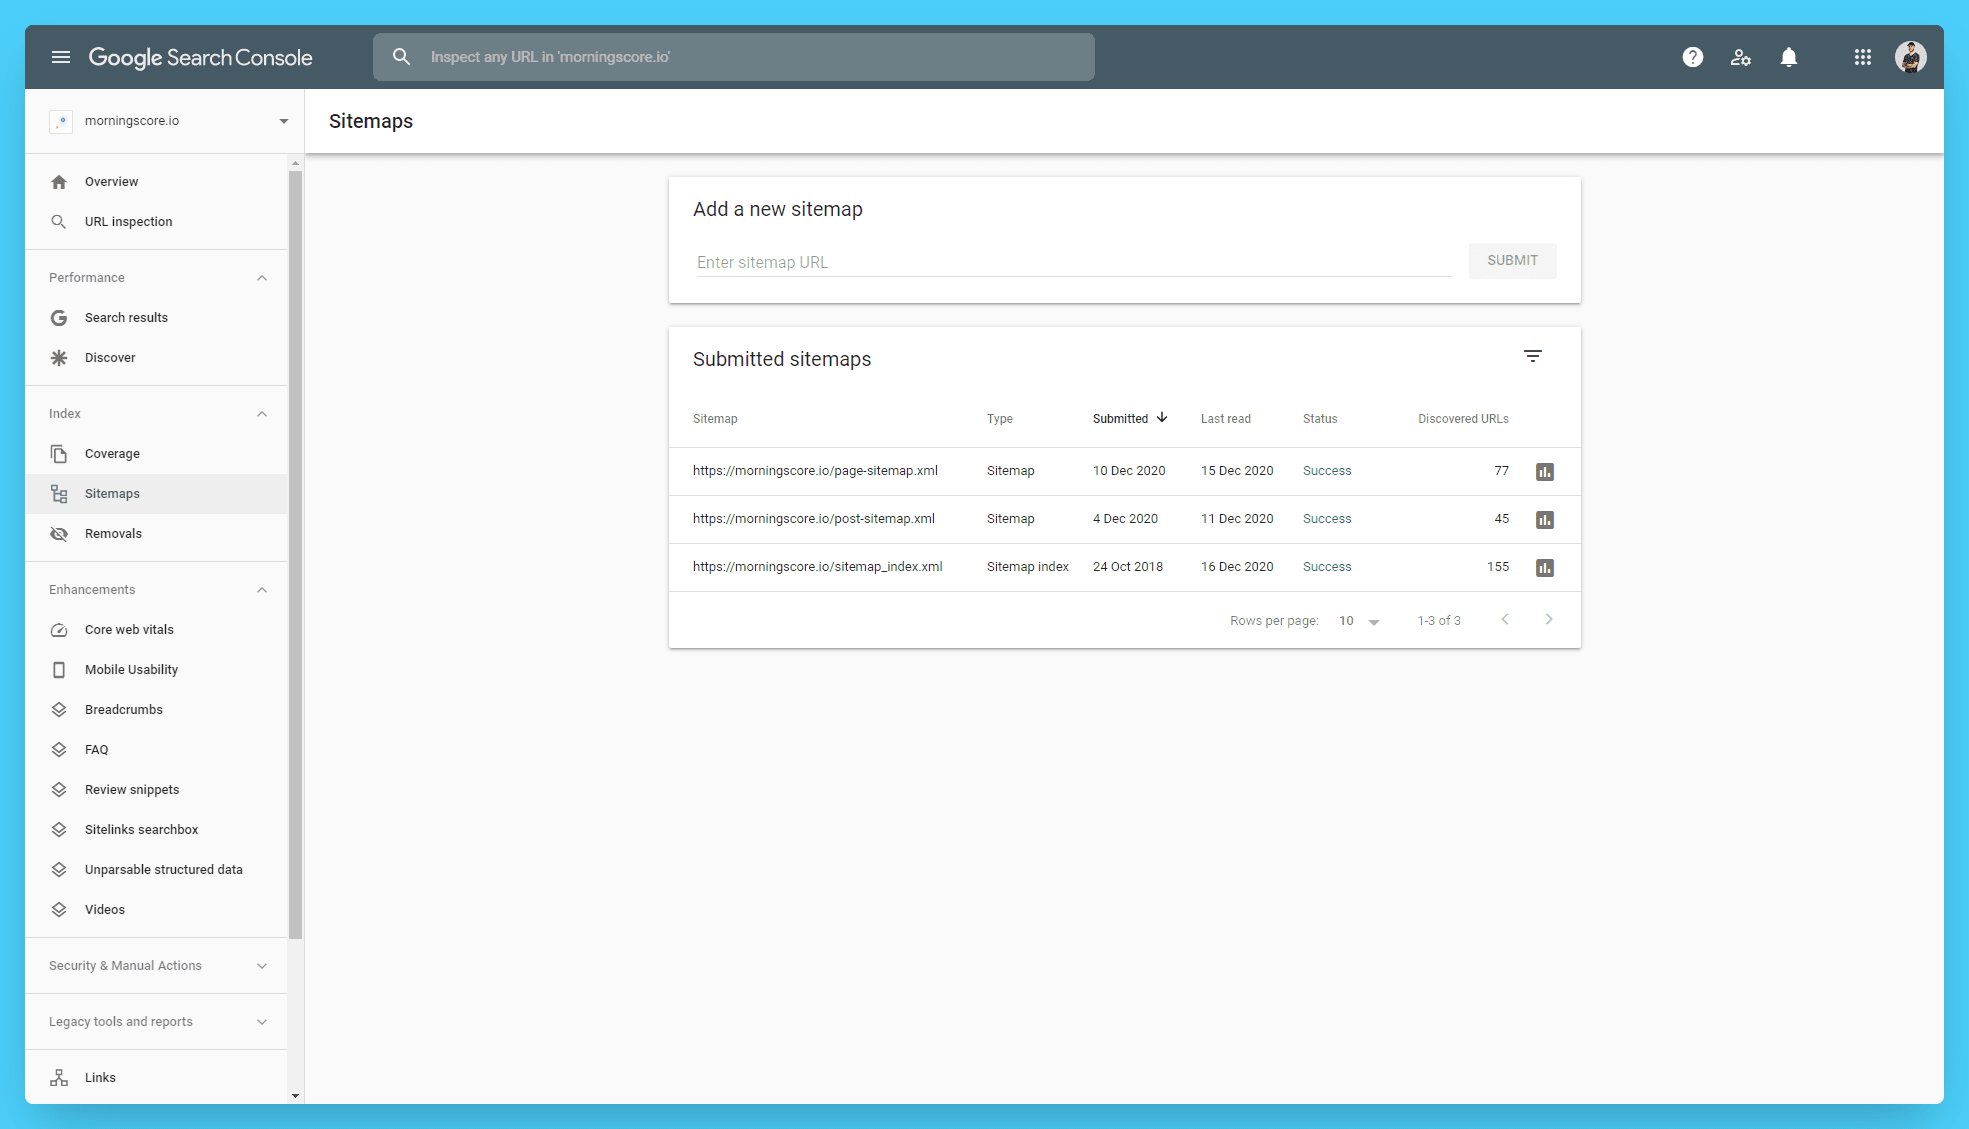The width and height of the screenshot is (1969, 1129).
Task: Click the Discover asterisk icon
Action: [x=59, y=358]
